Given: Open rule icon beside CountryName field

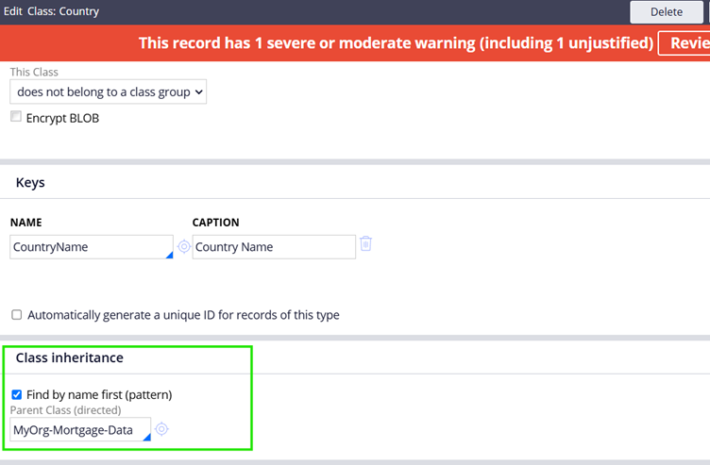Looking at the screenshot, I should 184,247.
